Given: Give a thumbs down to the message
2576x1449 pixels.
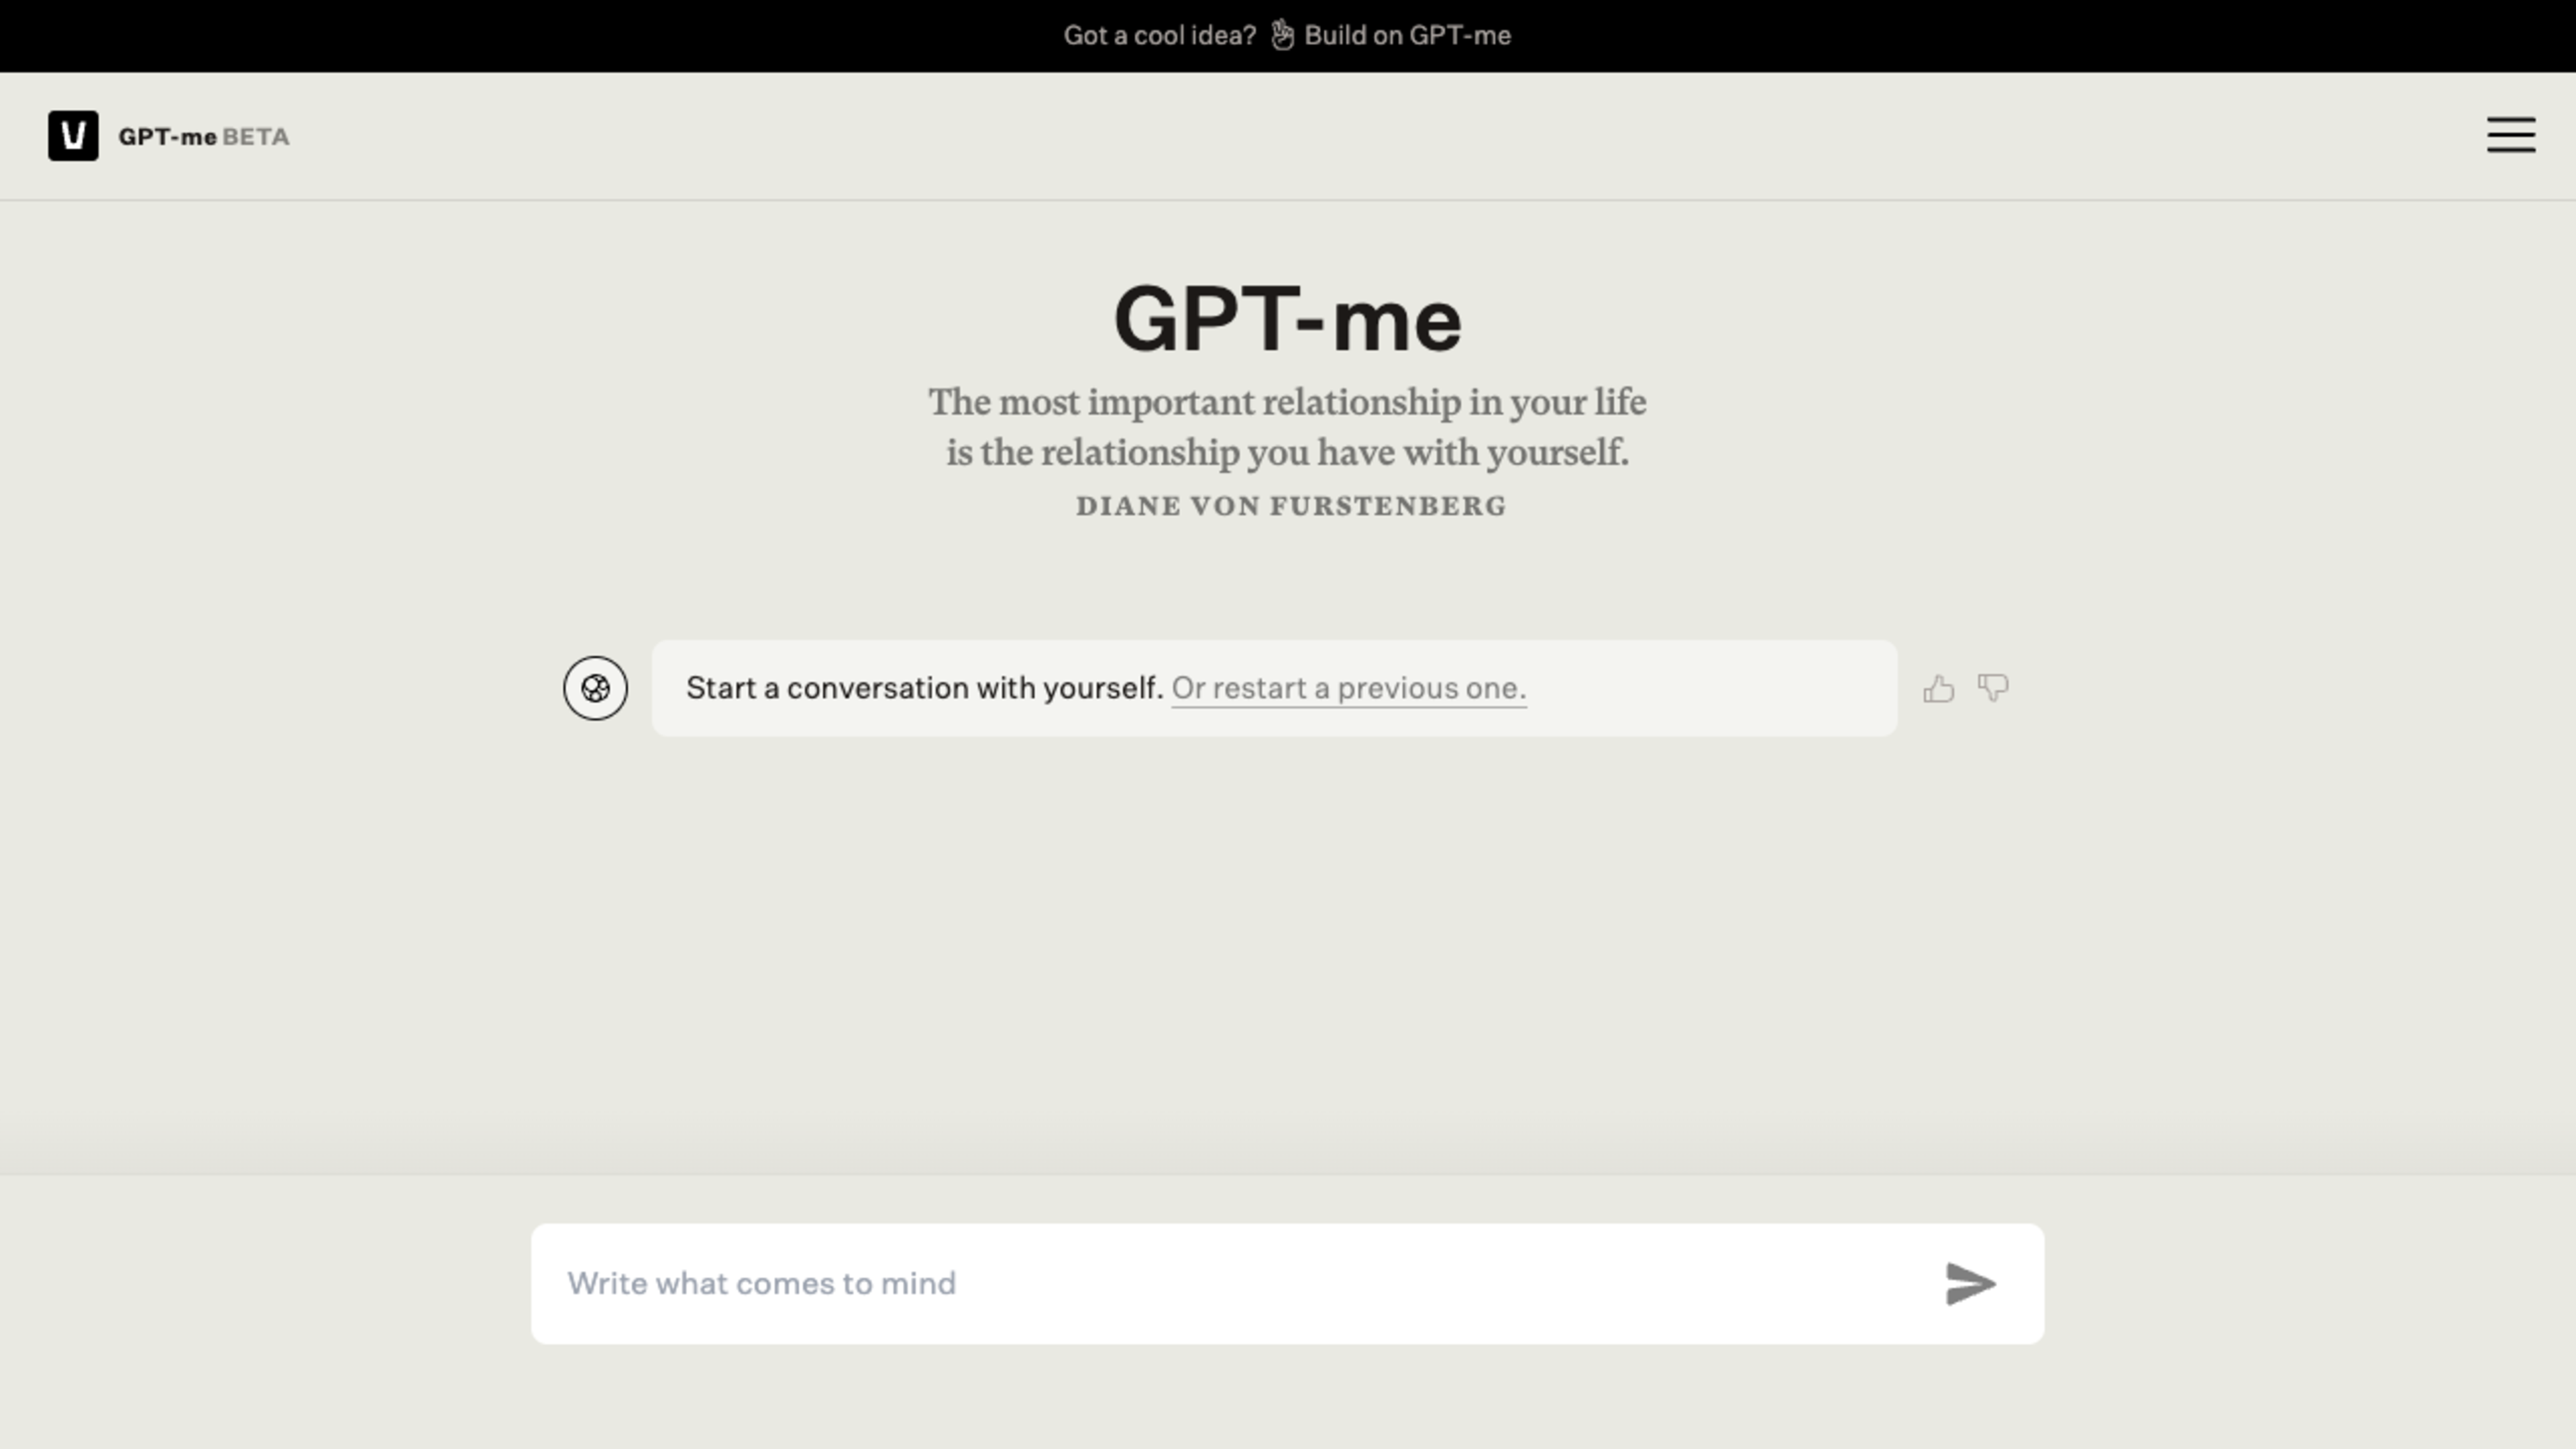Looking at the screenshot, I should (x=1993, y=688).
